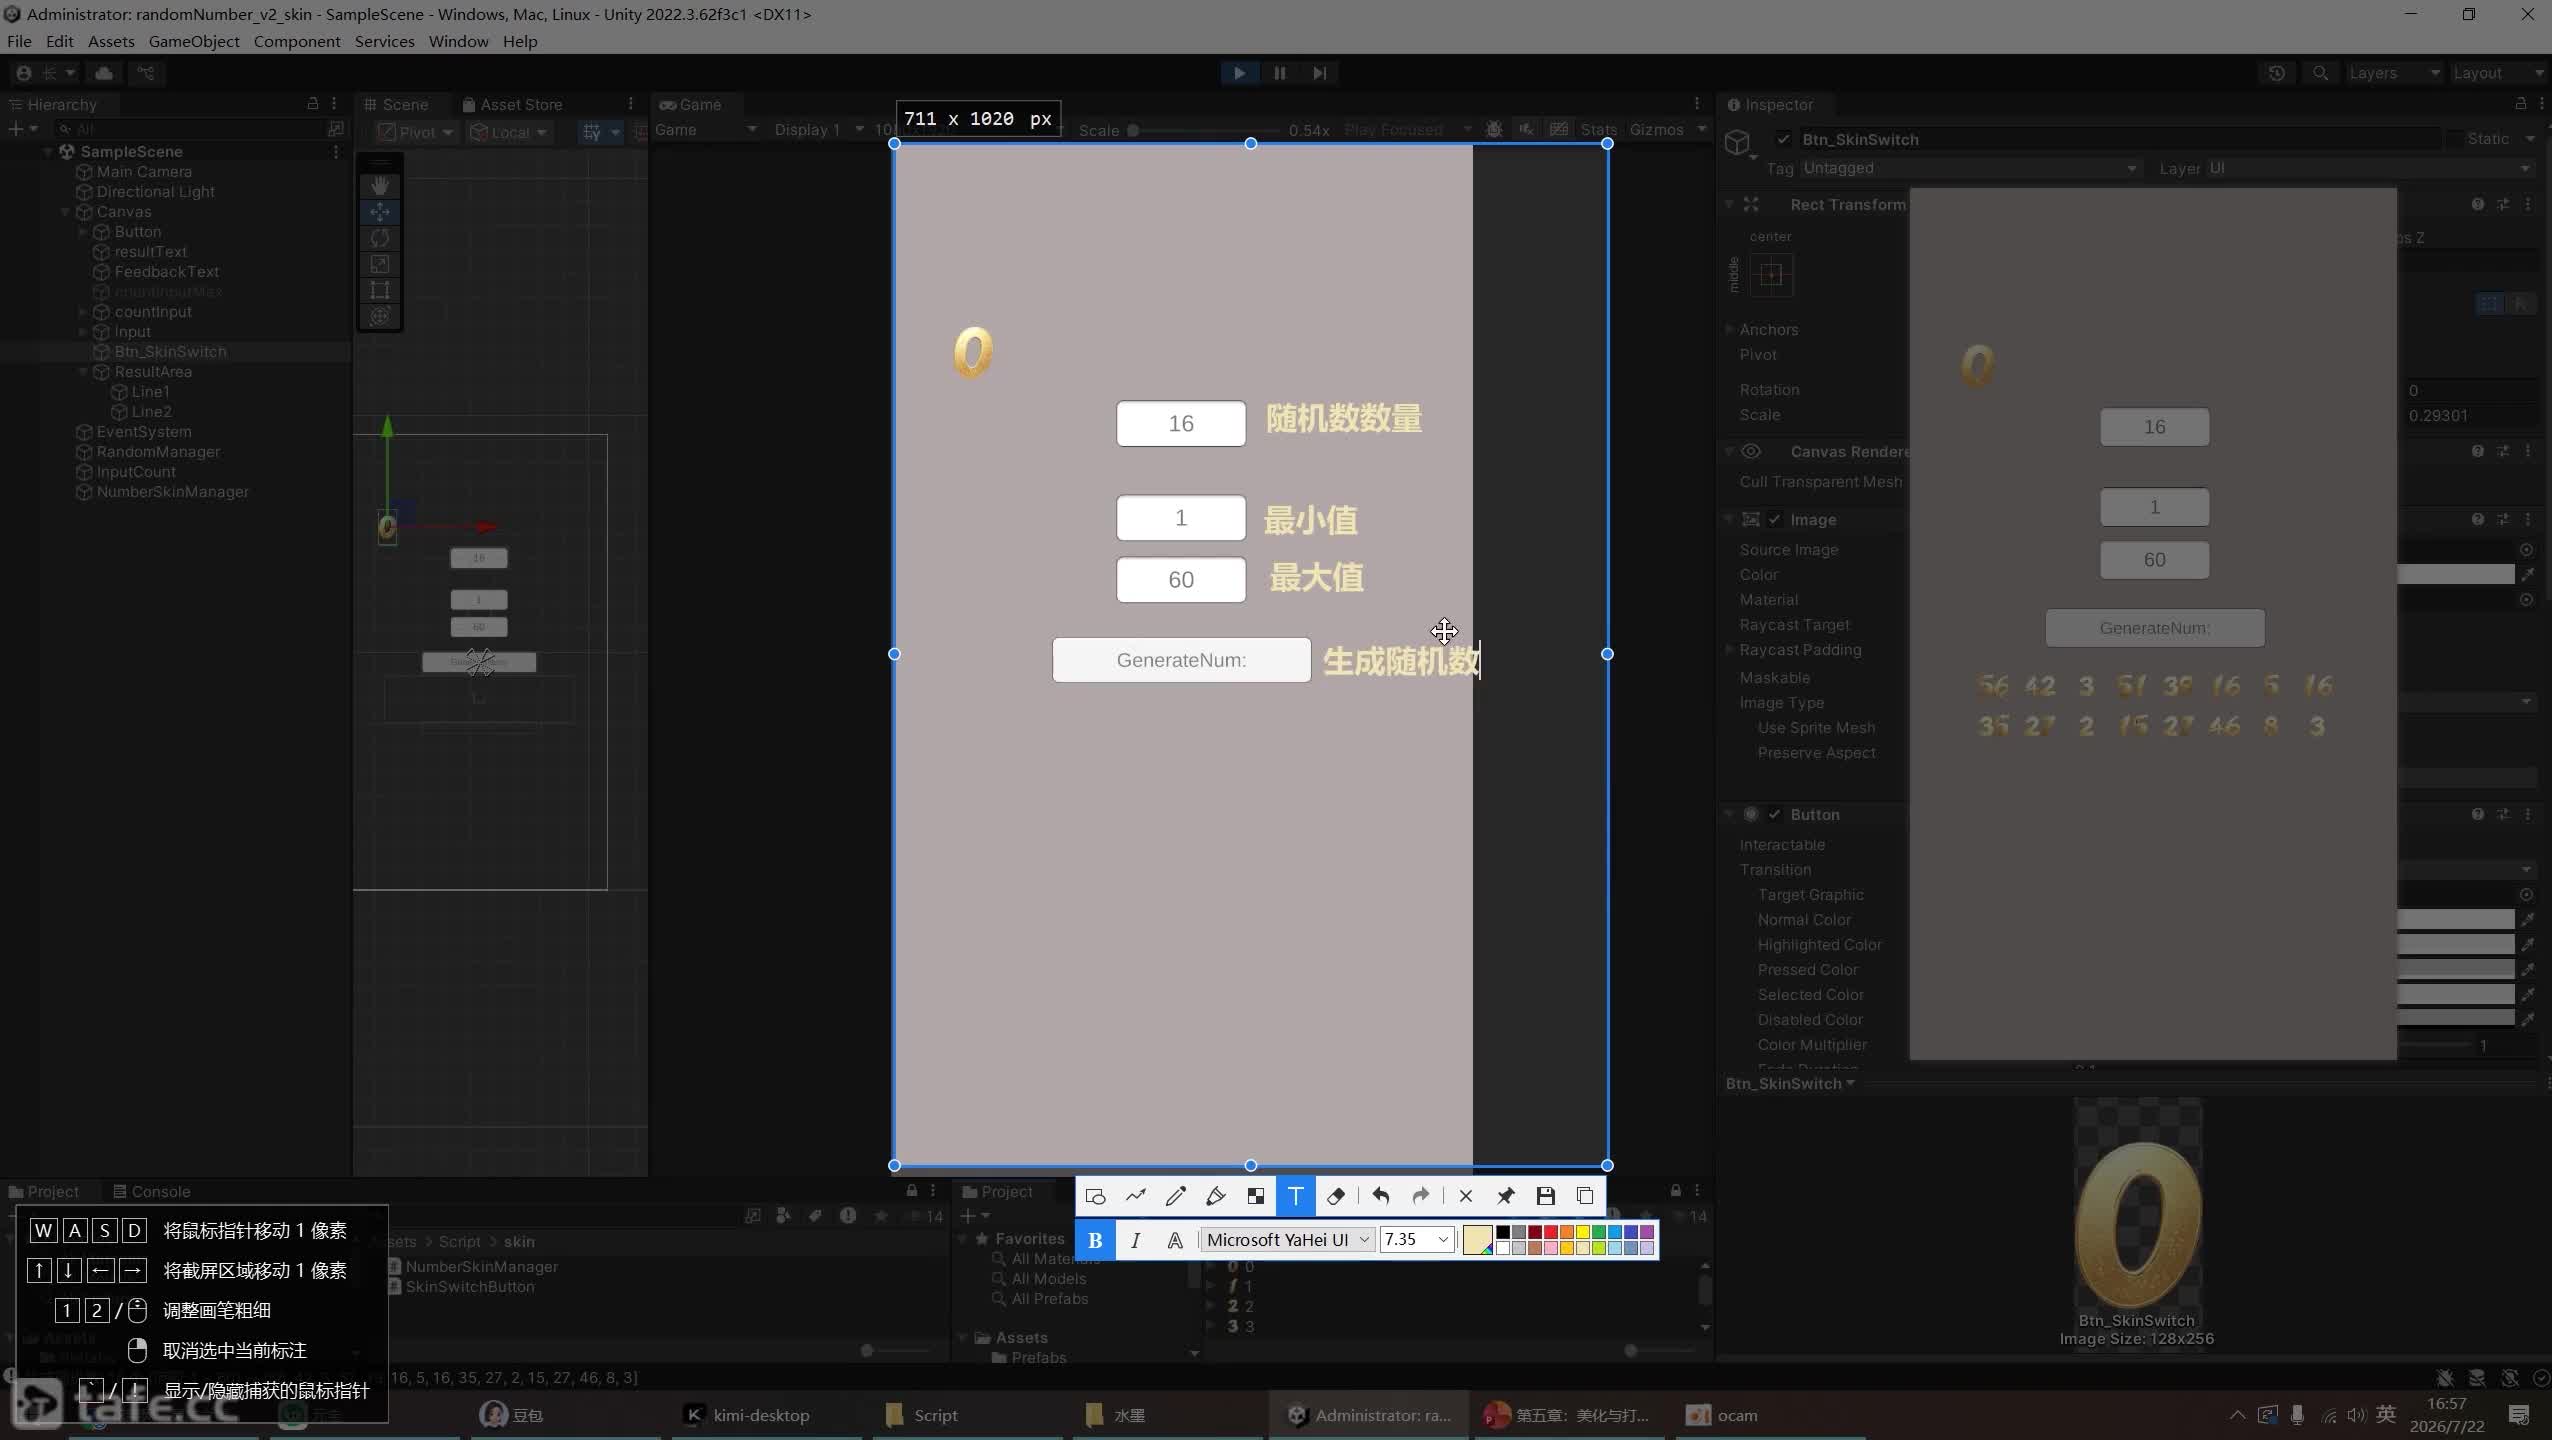Select the mosaic blur tool

pos(1256,1196)
